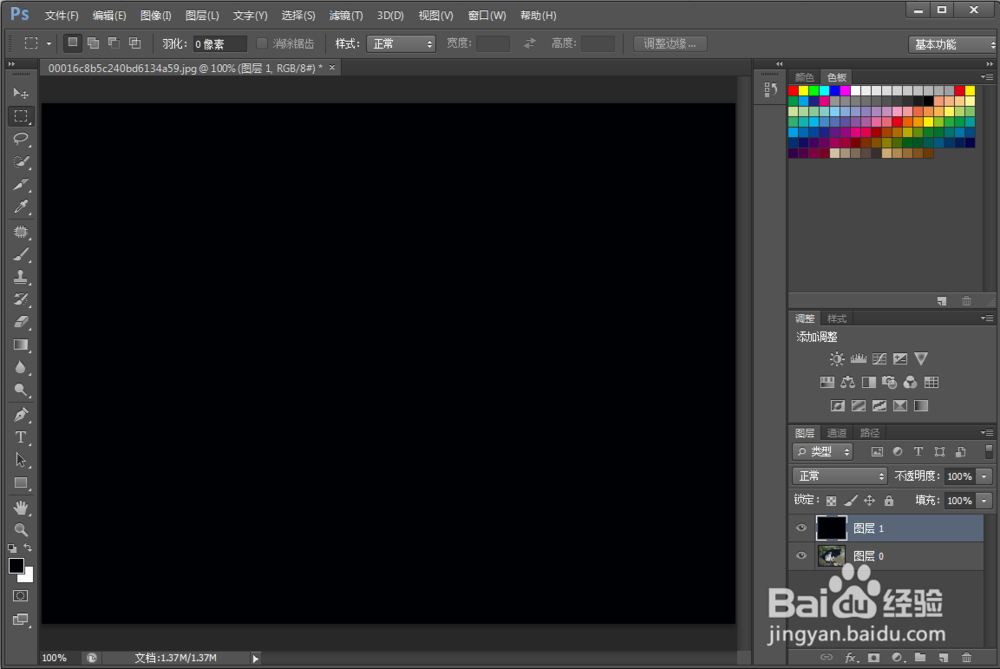Hide 图层 1 layer visibility

click(801, 528)
